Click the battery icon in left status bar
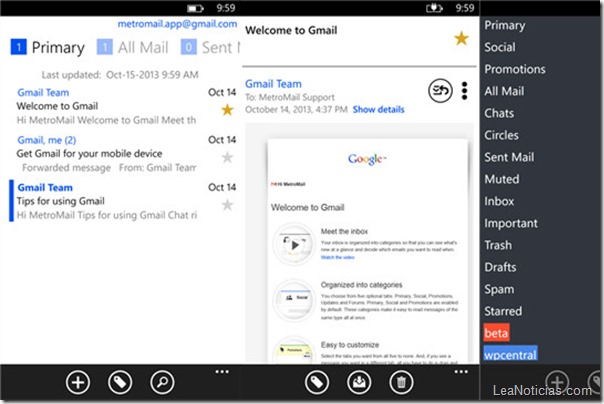 pos(196,8)
